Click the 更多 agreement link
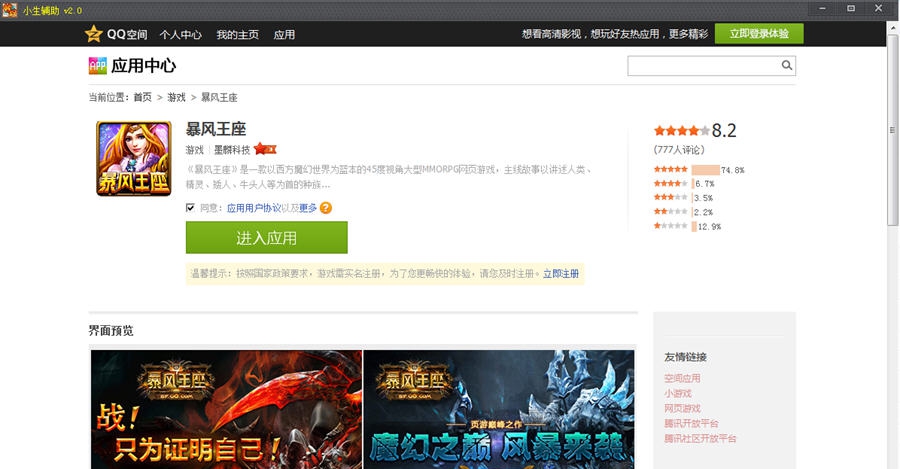 pos(308,208)
